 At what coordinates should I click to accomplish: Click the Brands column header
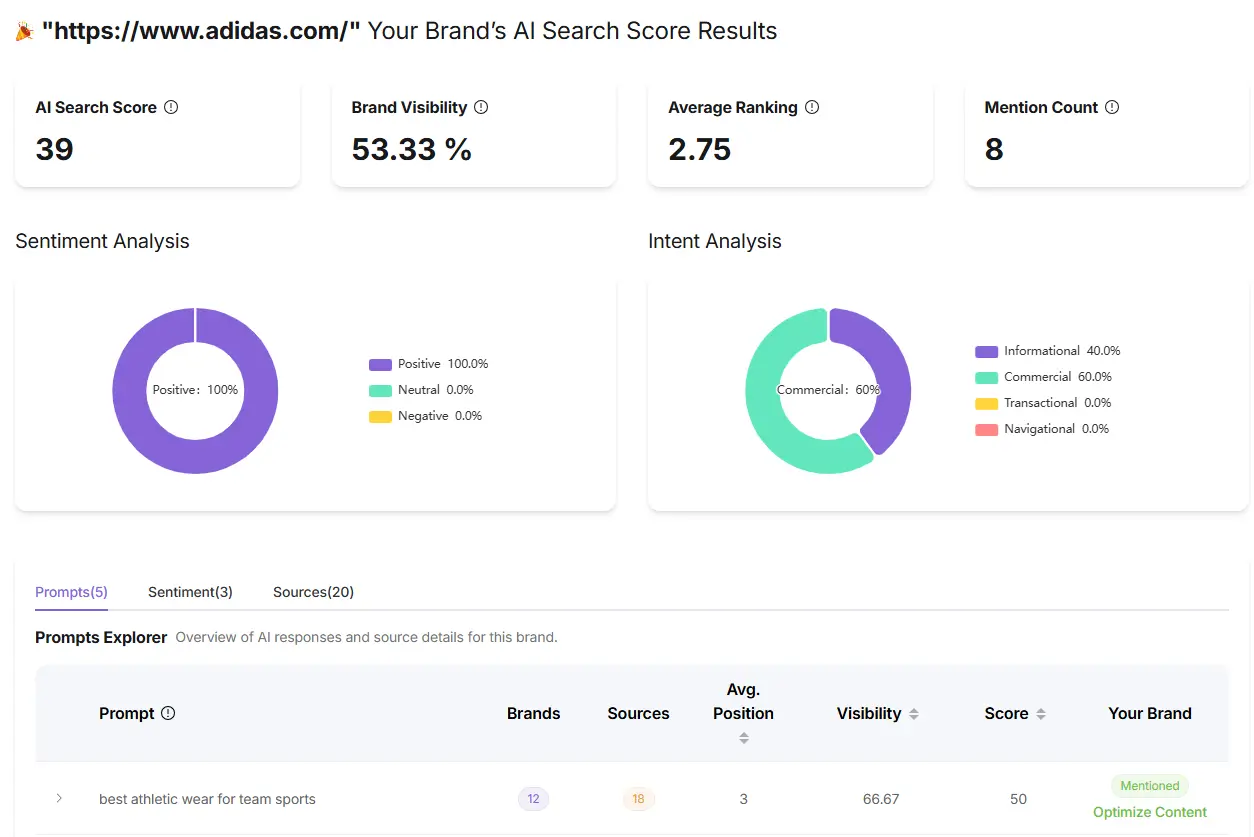[534, 713]
